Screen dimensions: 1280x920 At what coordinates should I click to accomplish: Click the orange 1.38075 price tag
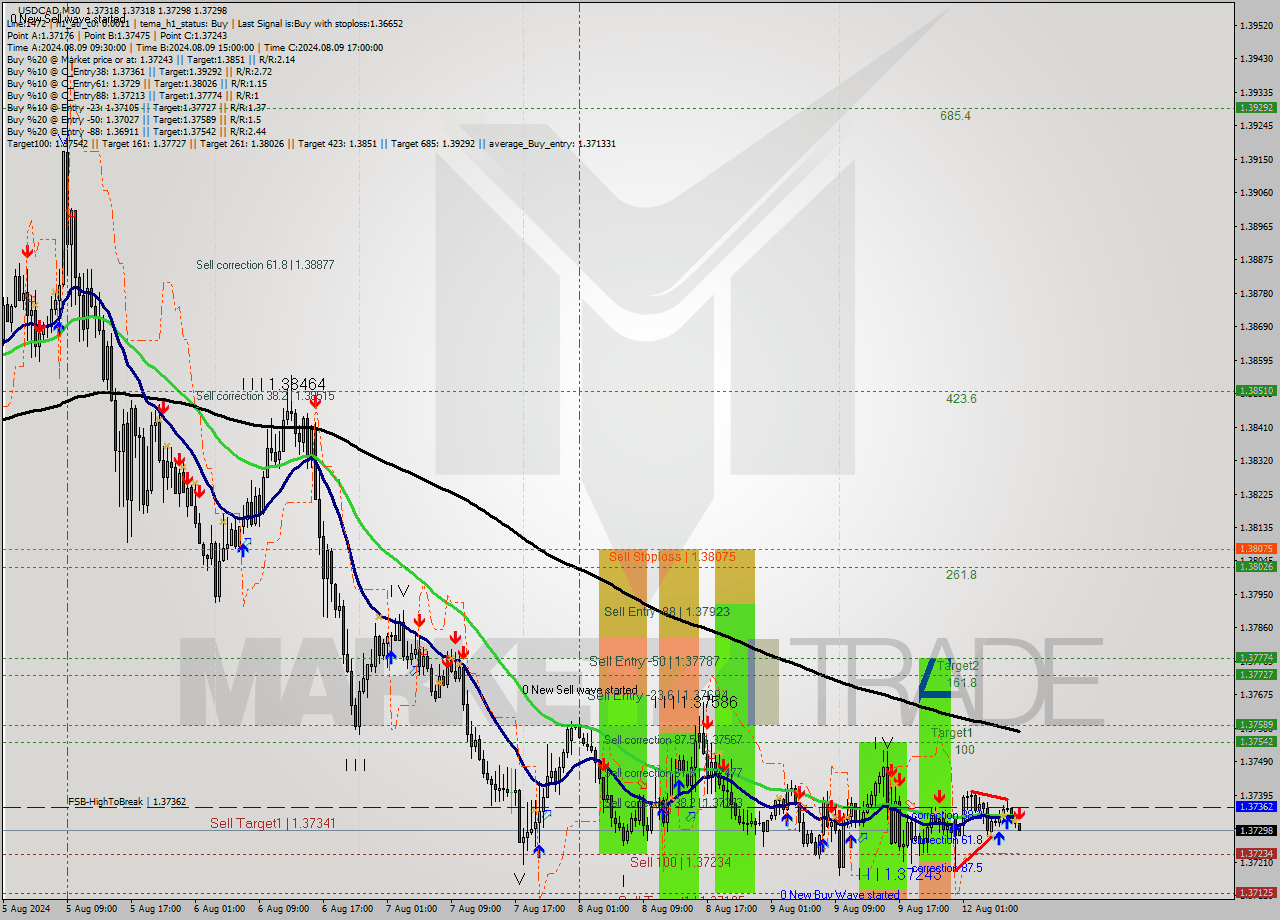click(x=1255, y=548)
